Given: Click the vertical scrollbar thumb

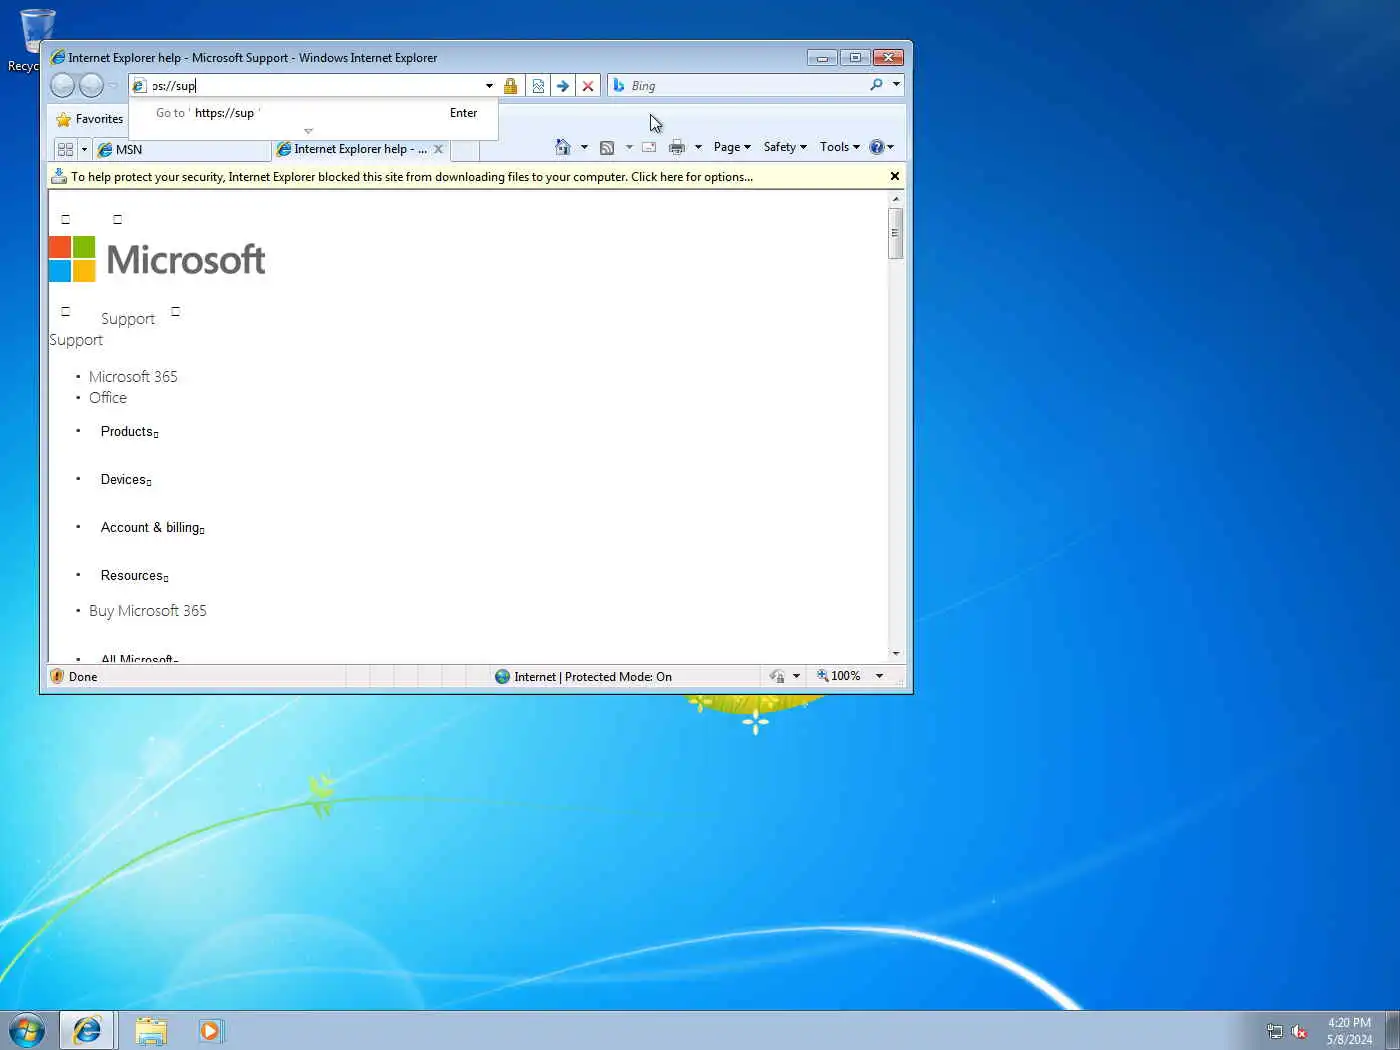Looking at the screenshot, I should coord(896,233).
